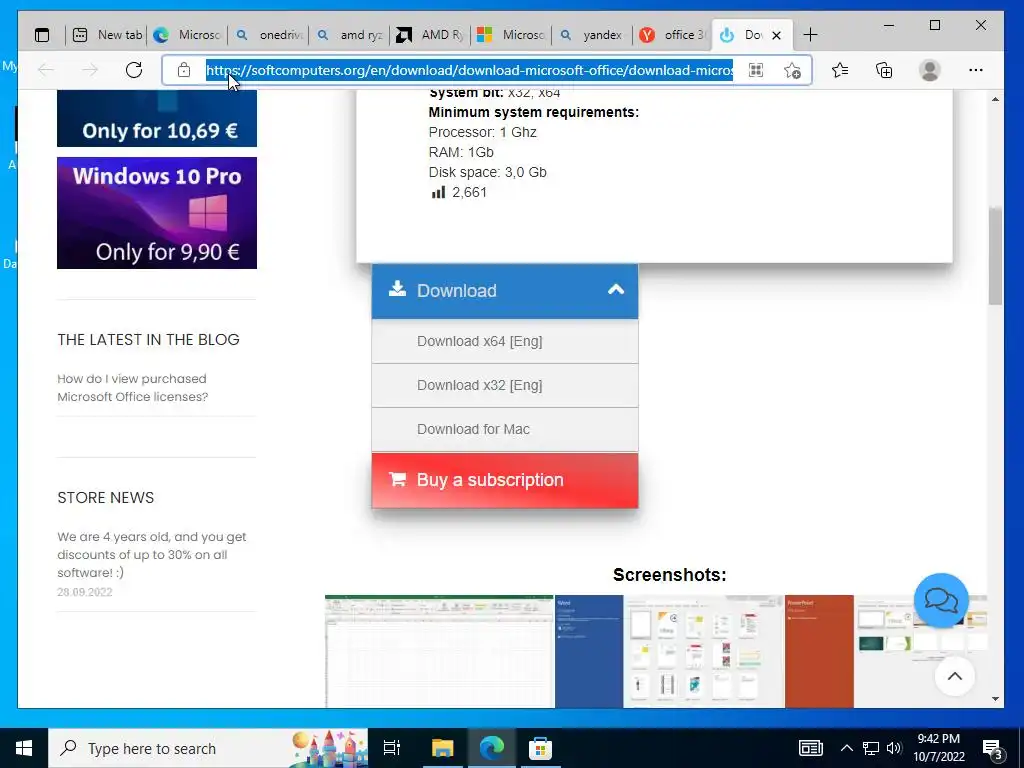This screenshot has height=768, width=1024.
Task: Switch to the AMD Ryzen site tab
Action: point(431,35)
